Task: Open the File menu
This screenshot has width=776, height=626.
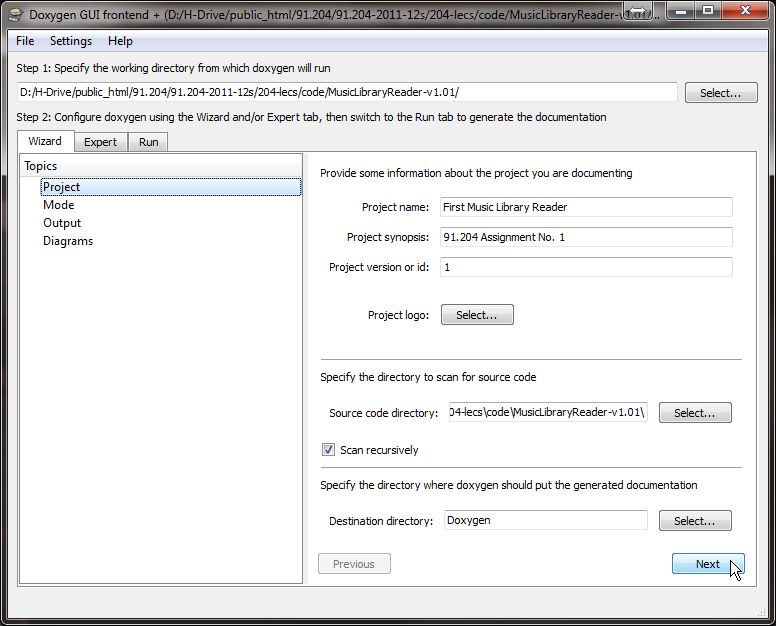Action: (x=25, y=41)
